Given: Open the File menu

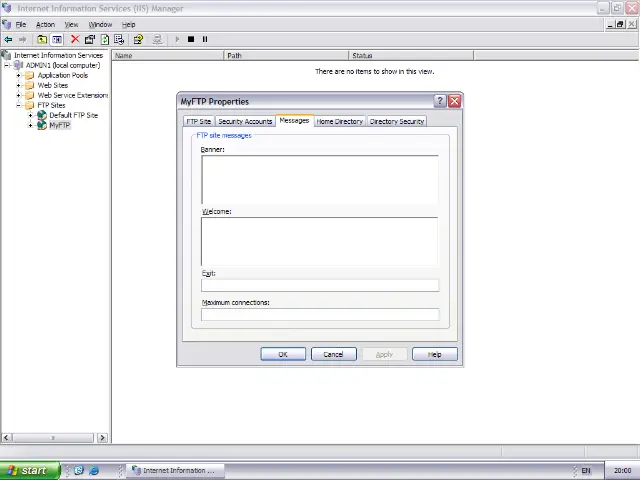Looking at the screenshot, I should tap(21, 24).
